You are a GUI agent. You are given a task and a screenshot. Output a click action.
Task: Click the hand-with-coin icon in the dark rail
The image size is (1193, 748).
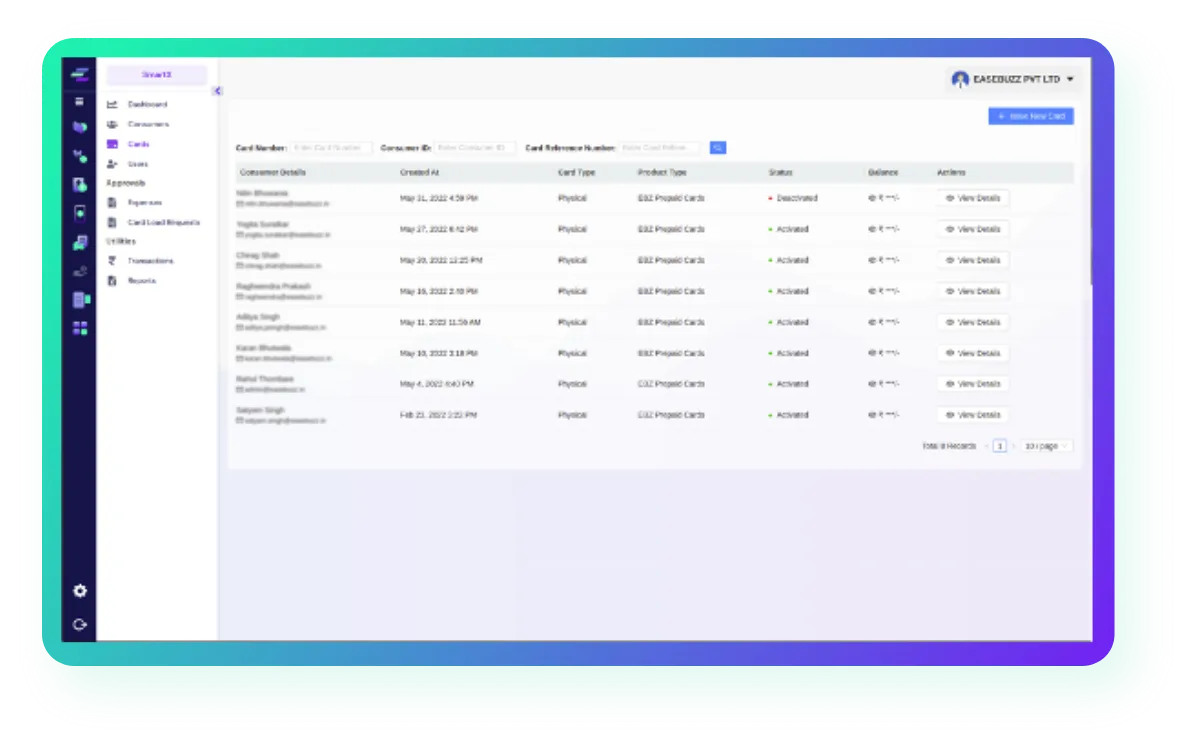pos(80,272)
